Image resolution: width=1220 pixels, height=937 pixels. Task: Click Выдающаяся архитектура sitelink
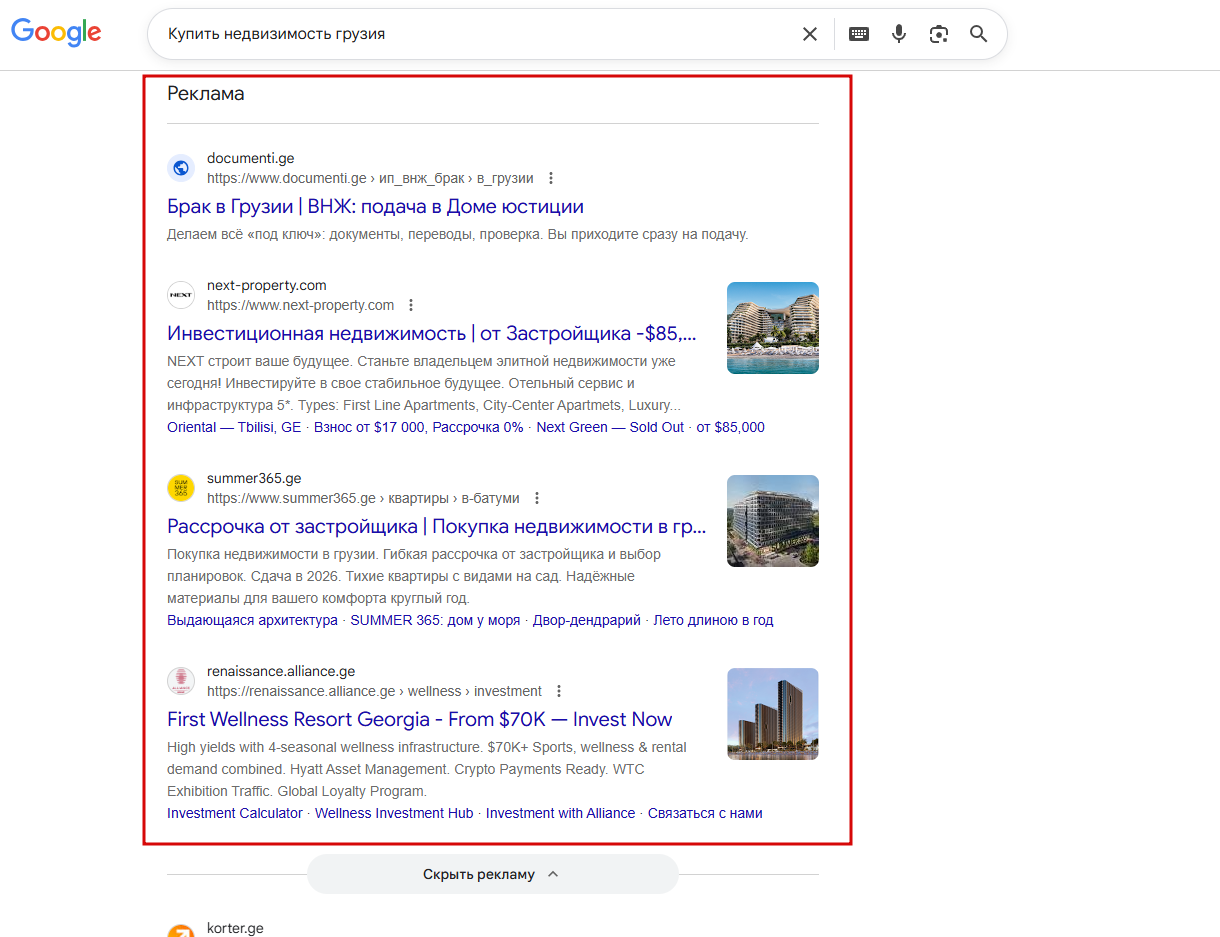click(x=252, y=620)
